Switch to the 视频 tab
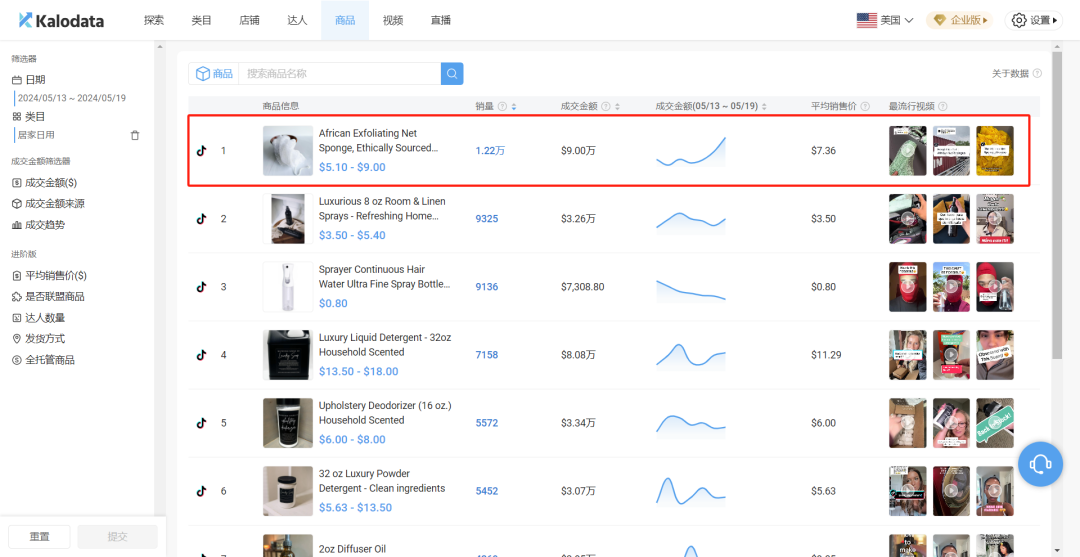Screen dimensions: 1080x557 [392, 20]
